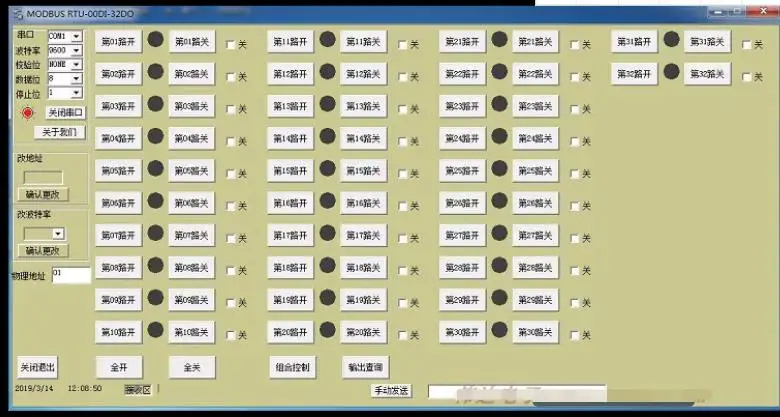Viewport: 780px width, 417px height.
Task: Open the 校验位 NONE dropdown
Action: tap(76, 65)
